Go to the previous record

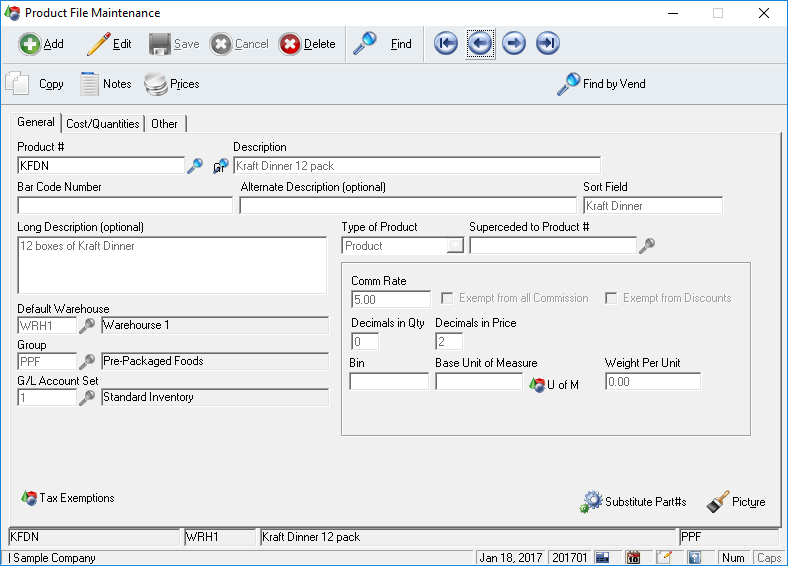tap(480, 44)
